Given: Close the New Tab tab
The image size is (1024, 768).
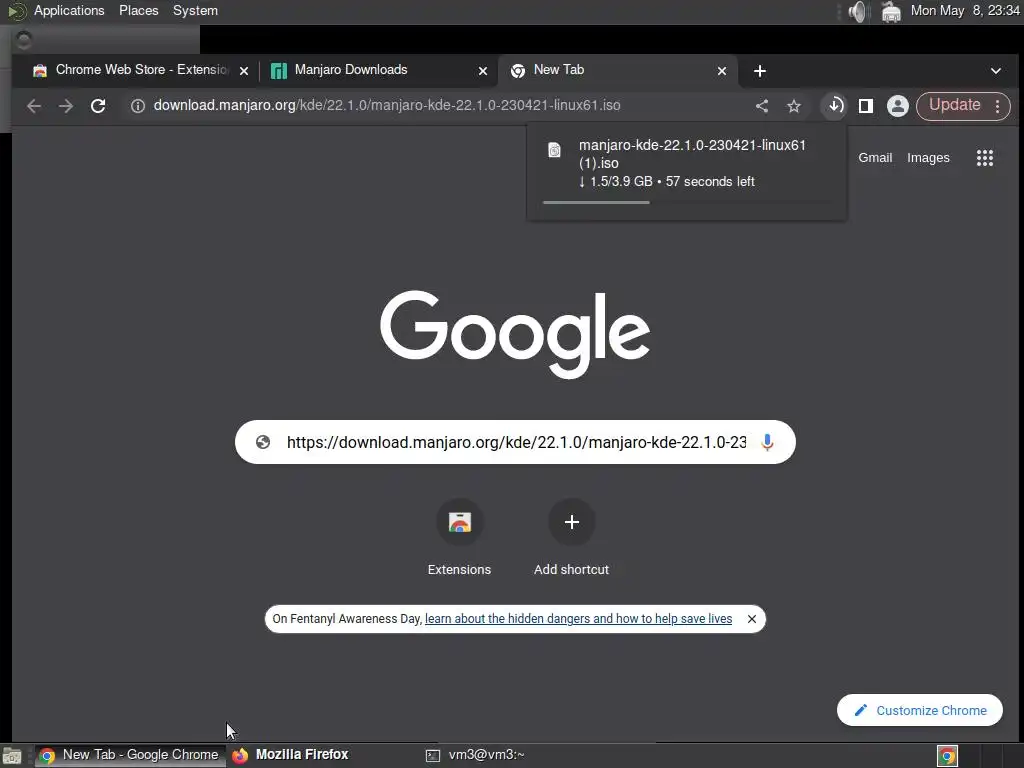Looking at the screenshot, I should 722,71.
